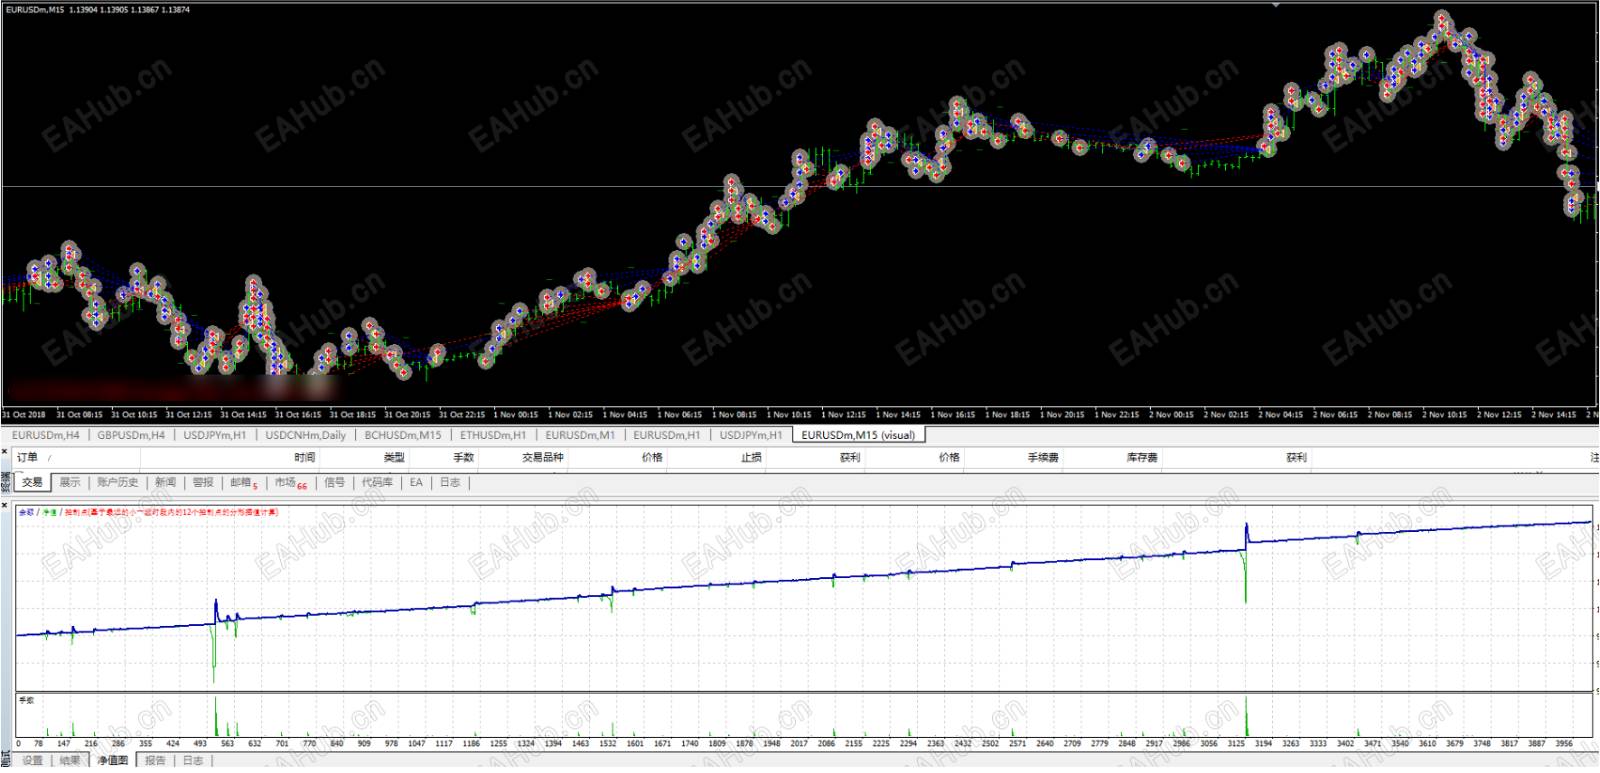Click the '2 Nov 00:15' time axis label

1171,414
